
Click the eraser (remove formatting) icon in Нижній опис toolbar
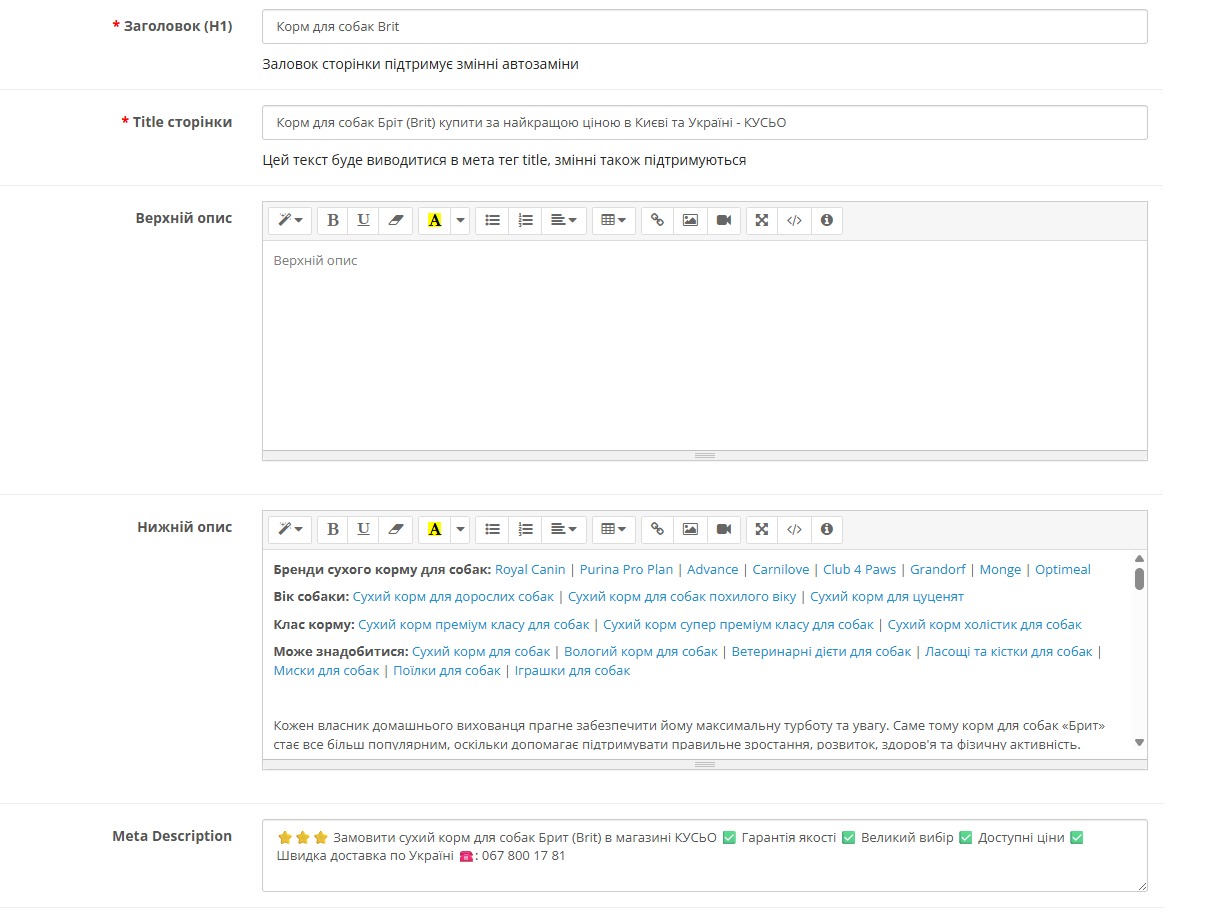click(395, 529)
